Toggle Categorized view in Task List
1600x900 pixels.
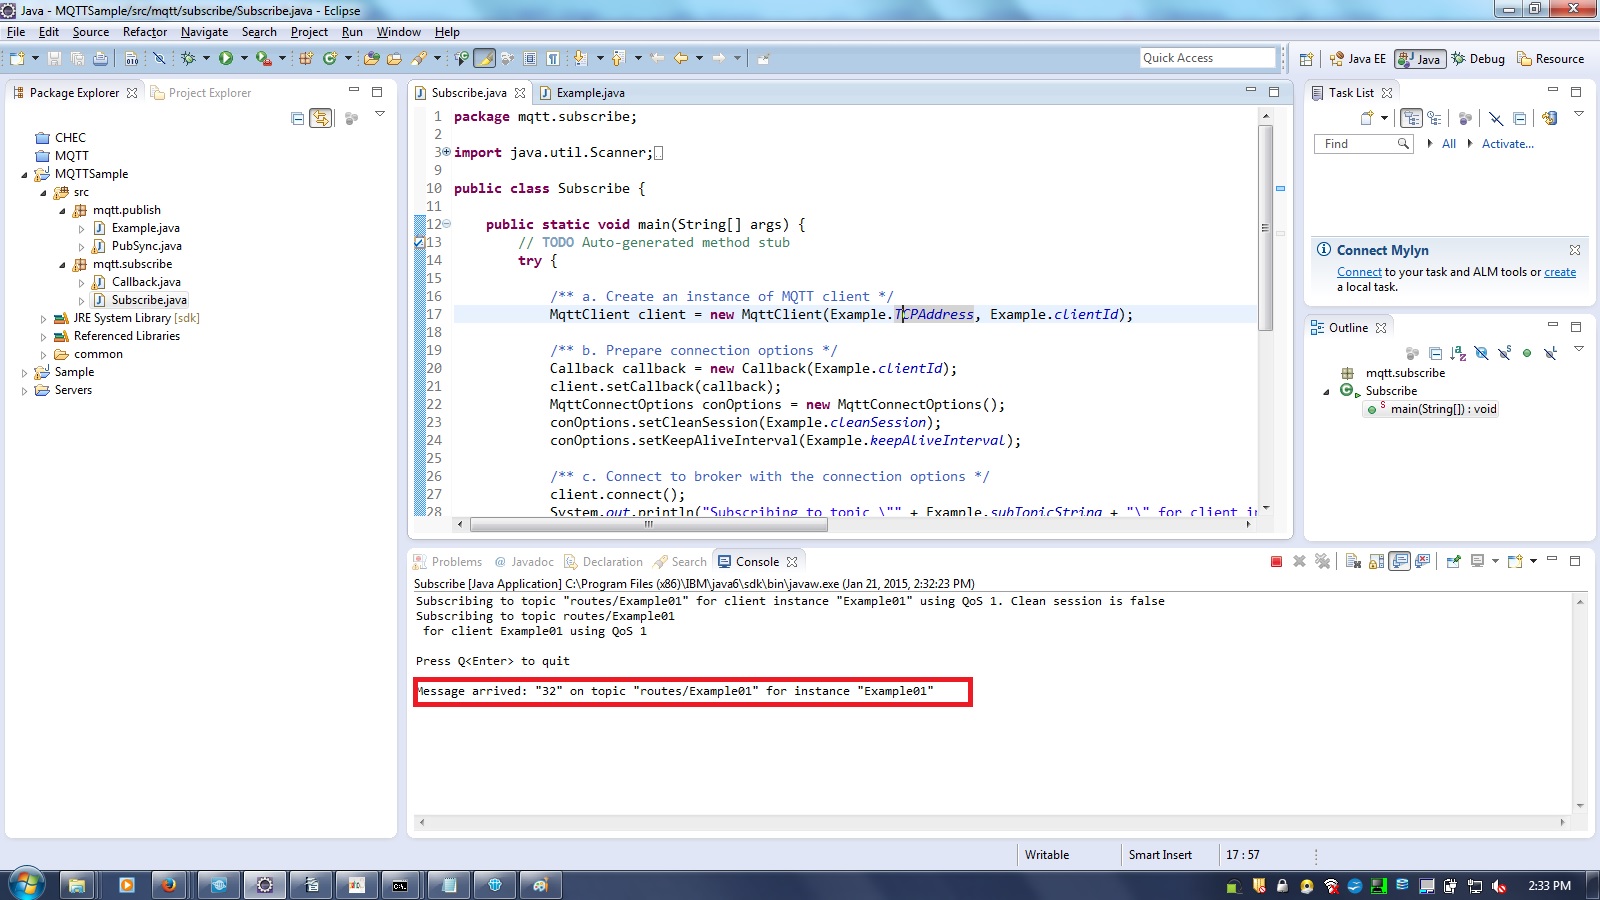click(x=1411, y=119)
